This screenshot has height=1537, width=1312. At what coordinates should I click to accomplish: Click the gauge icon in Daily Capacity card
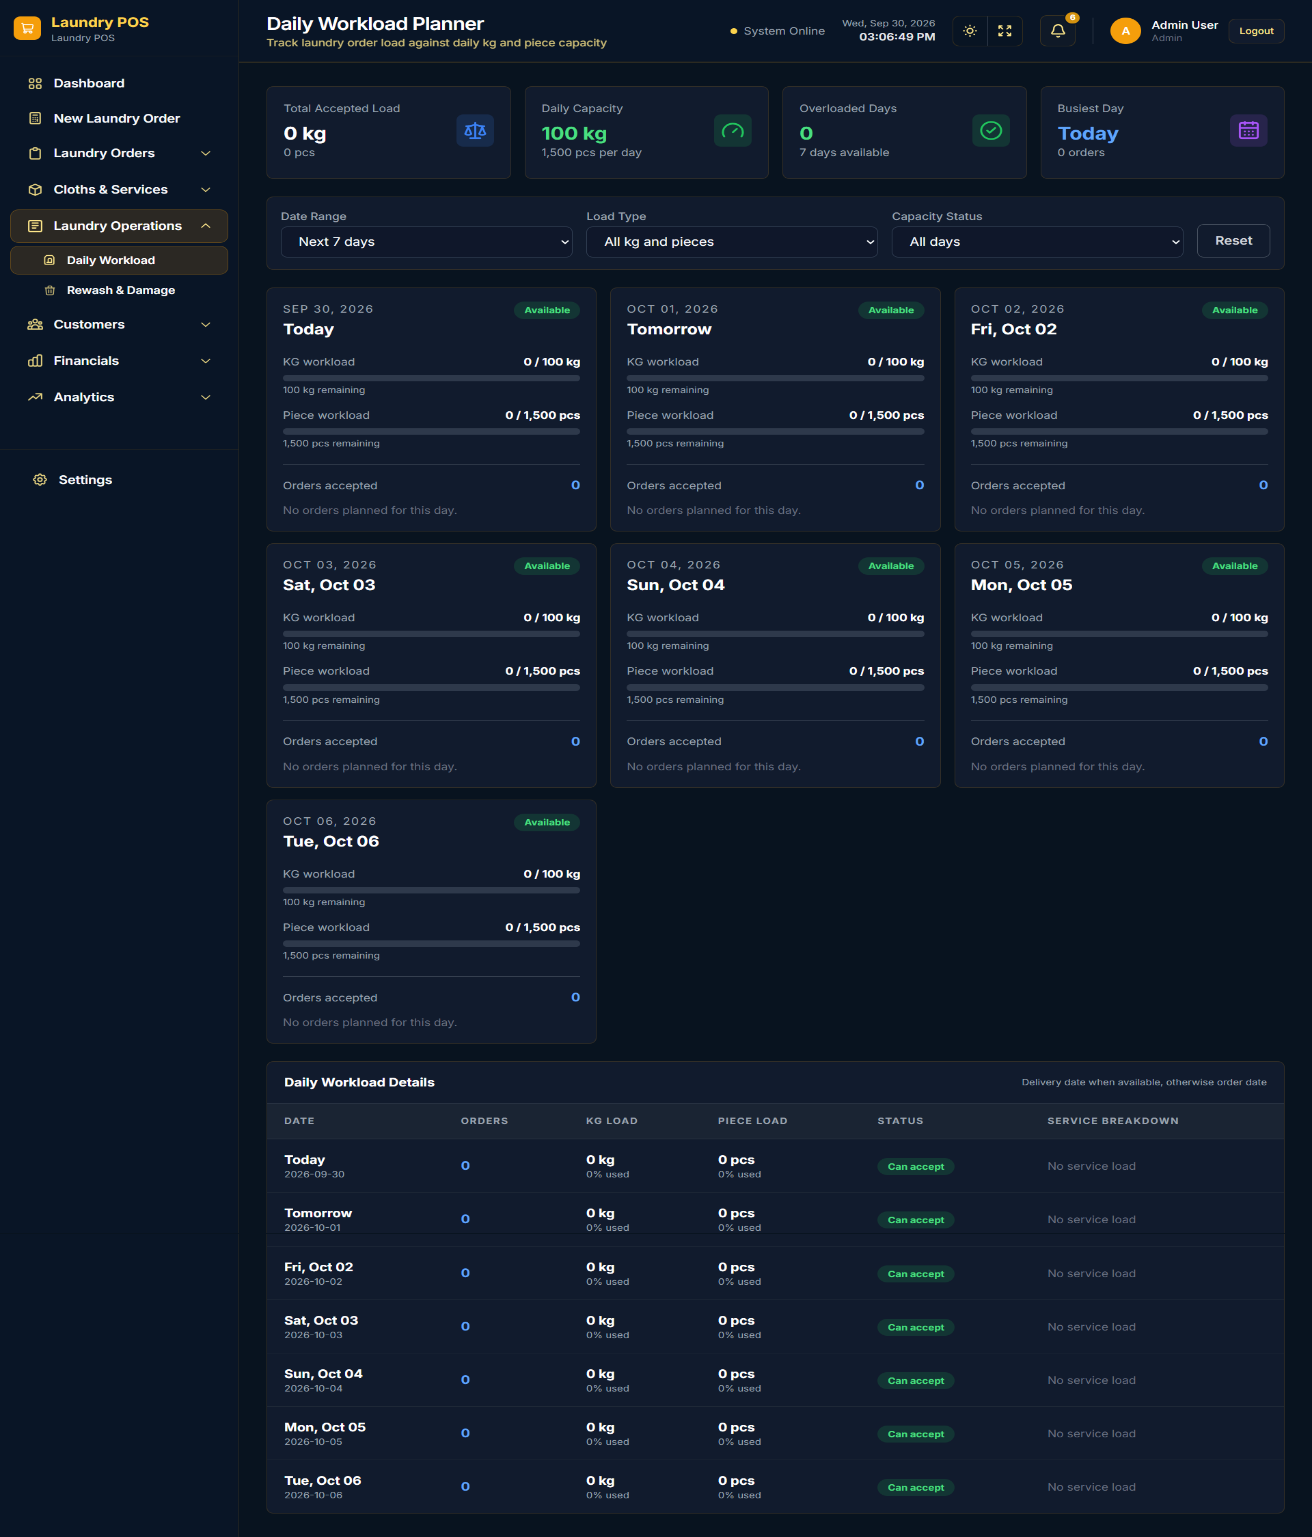click(x=733, y=131)
